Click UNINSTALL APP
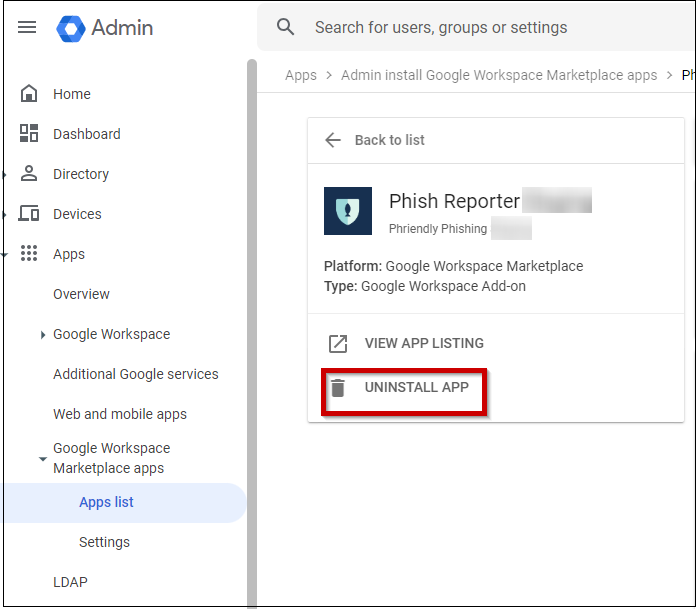The width and height of the screenshot is (700, 609). [x=417, y=388]
